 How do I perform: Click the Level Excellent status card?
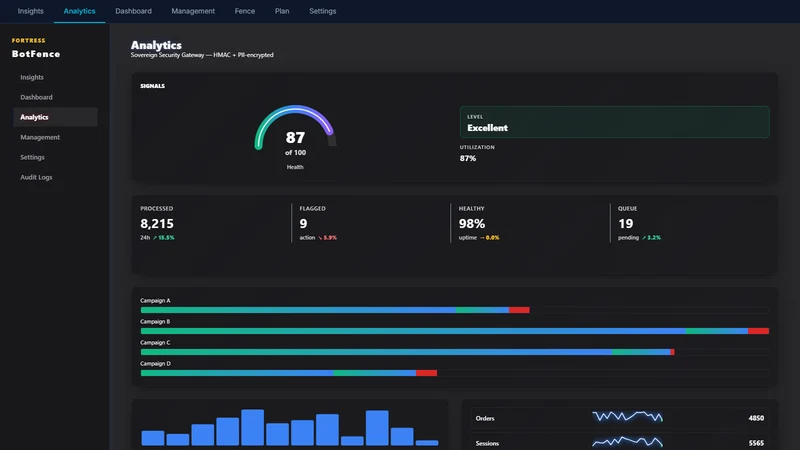tap(614, 122)
